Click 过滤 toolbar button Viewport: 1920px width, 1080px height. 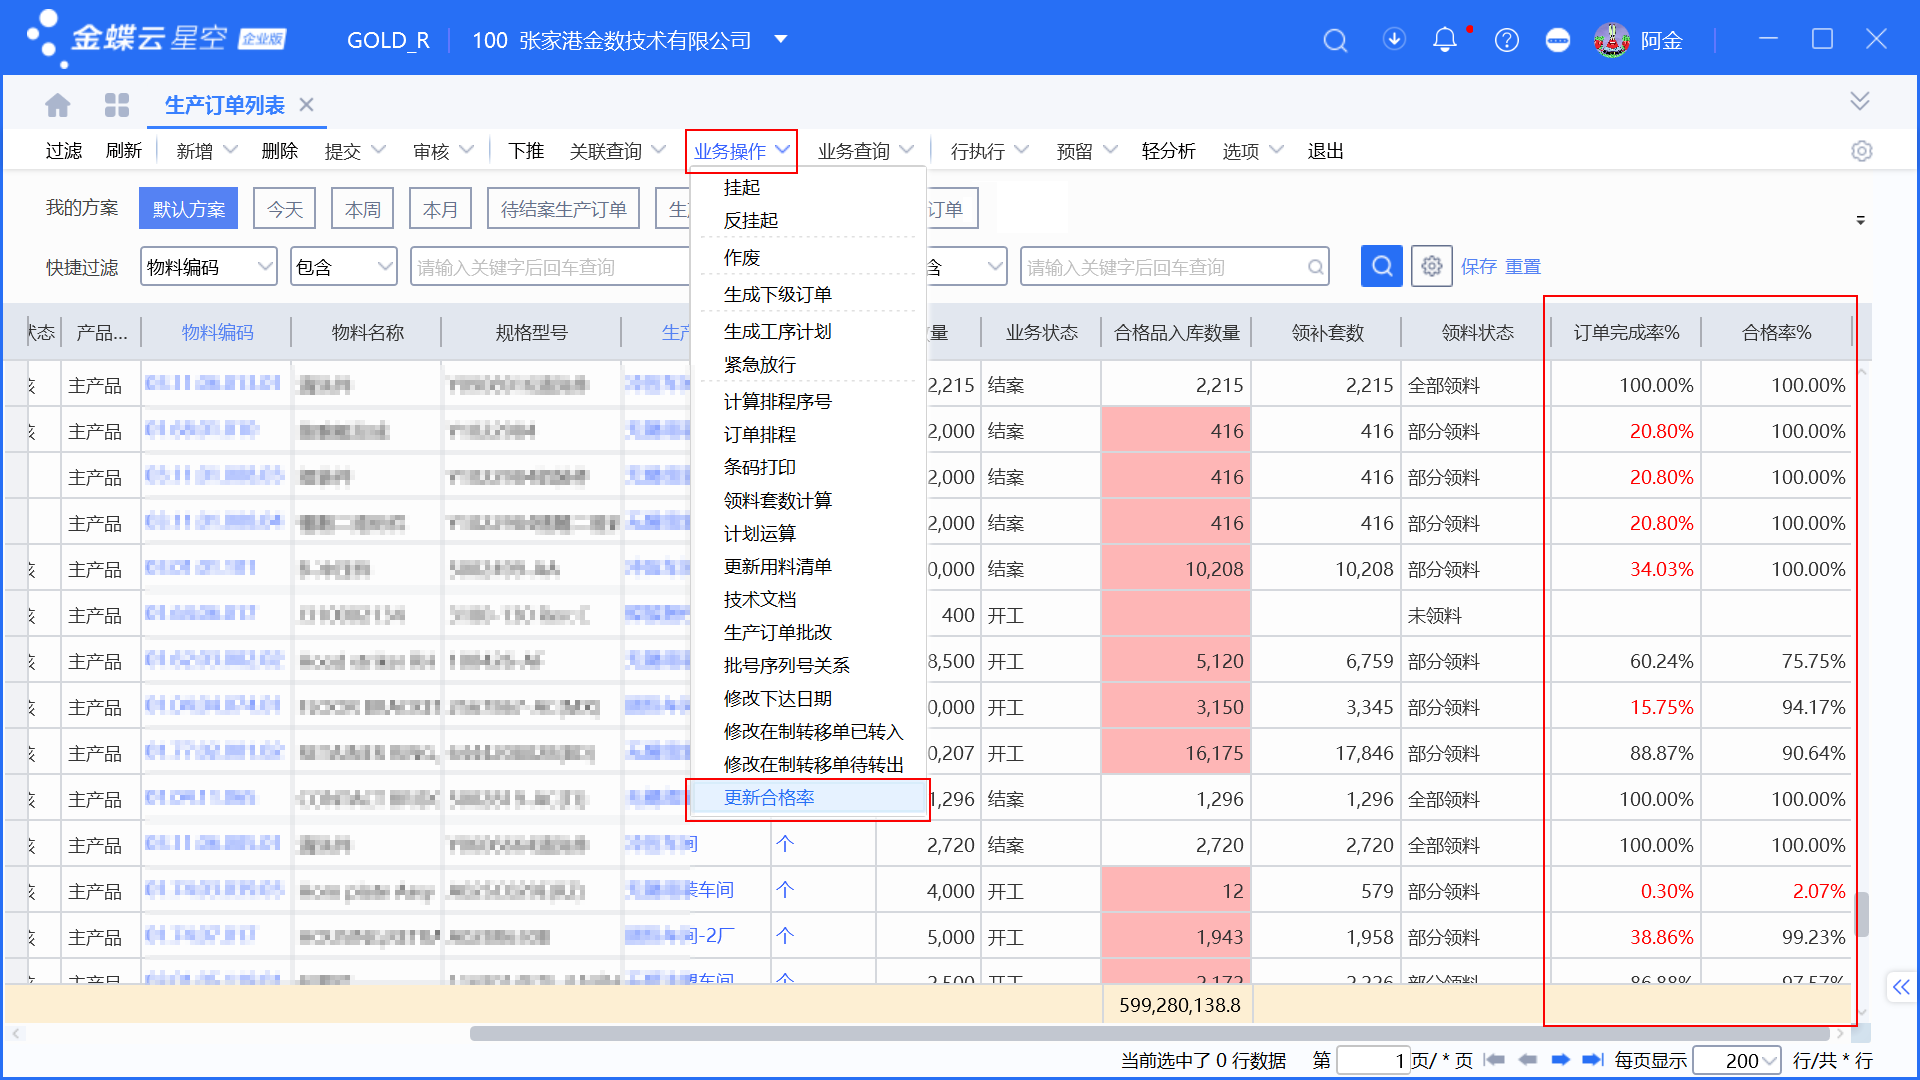tap(64, 151)
